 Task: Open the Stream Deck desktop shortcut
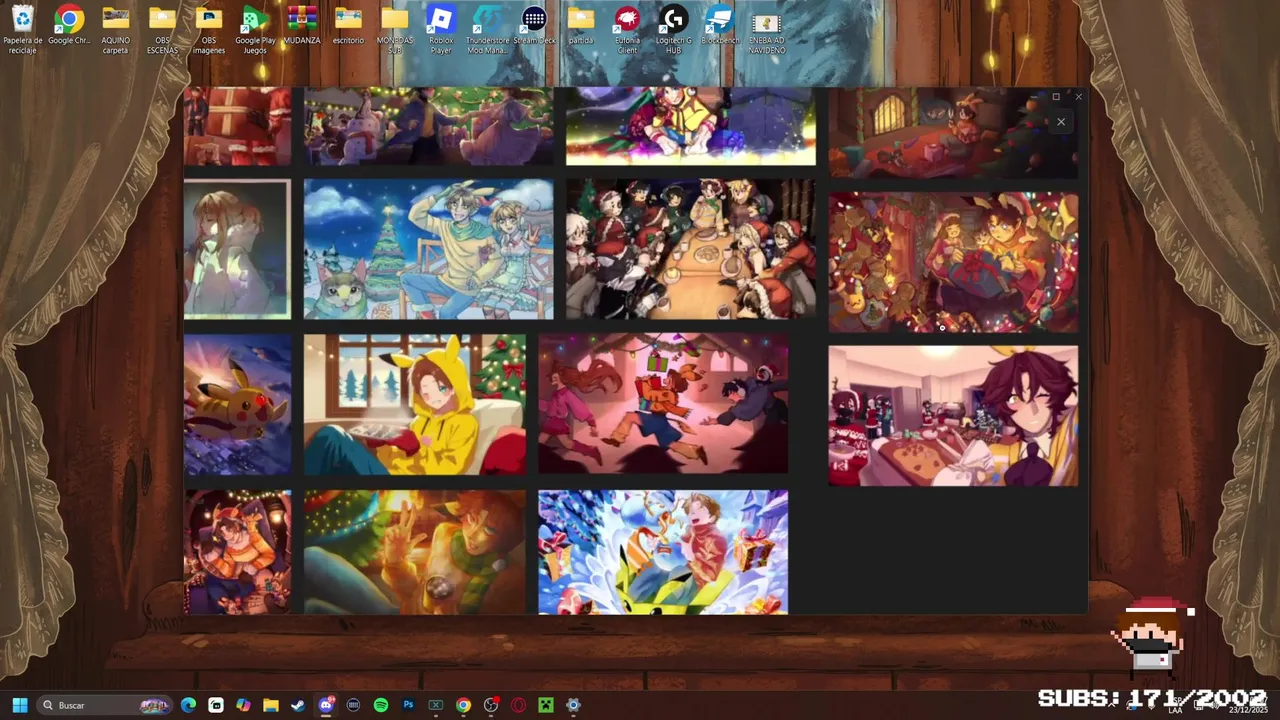pos(534,27)
